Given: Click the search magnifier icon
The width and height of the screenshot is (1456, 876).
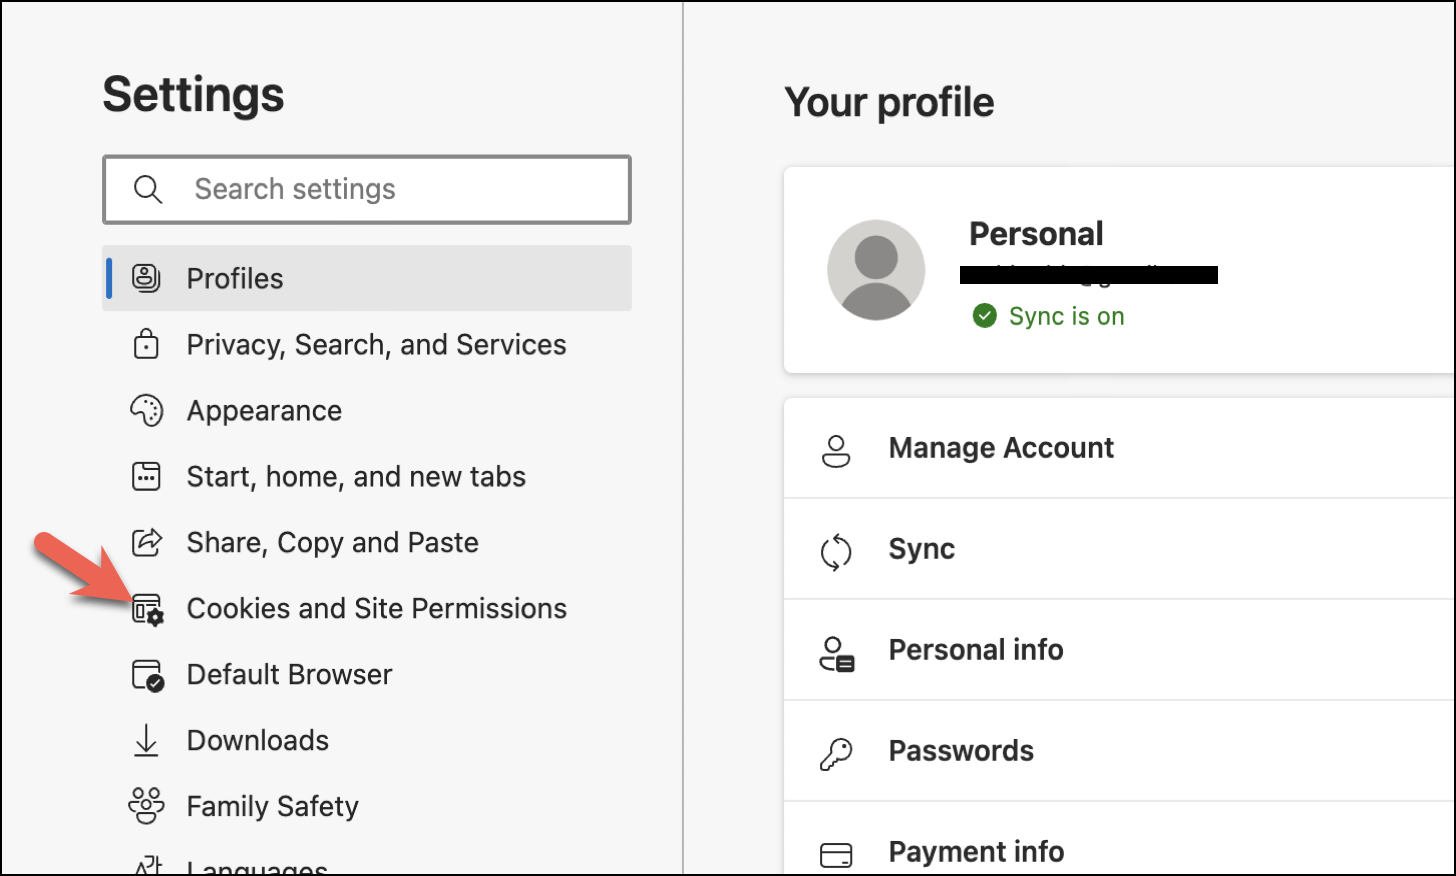Looking at the screenshot, I should pyautogui.click(x=148, y=189).
